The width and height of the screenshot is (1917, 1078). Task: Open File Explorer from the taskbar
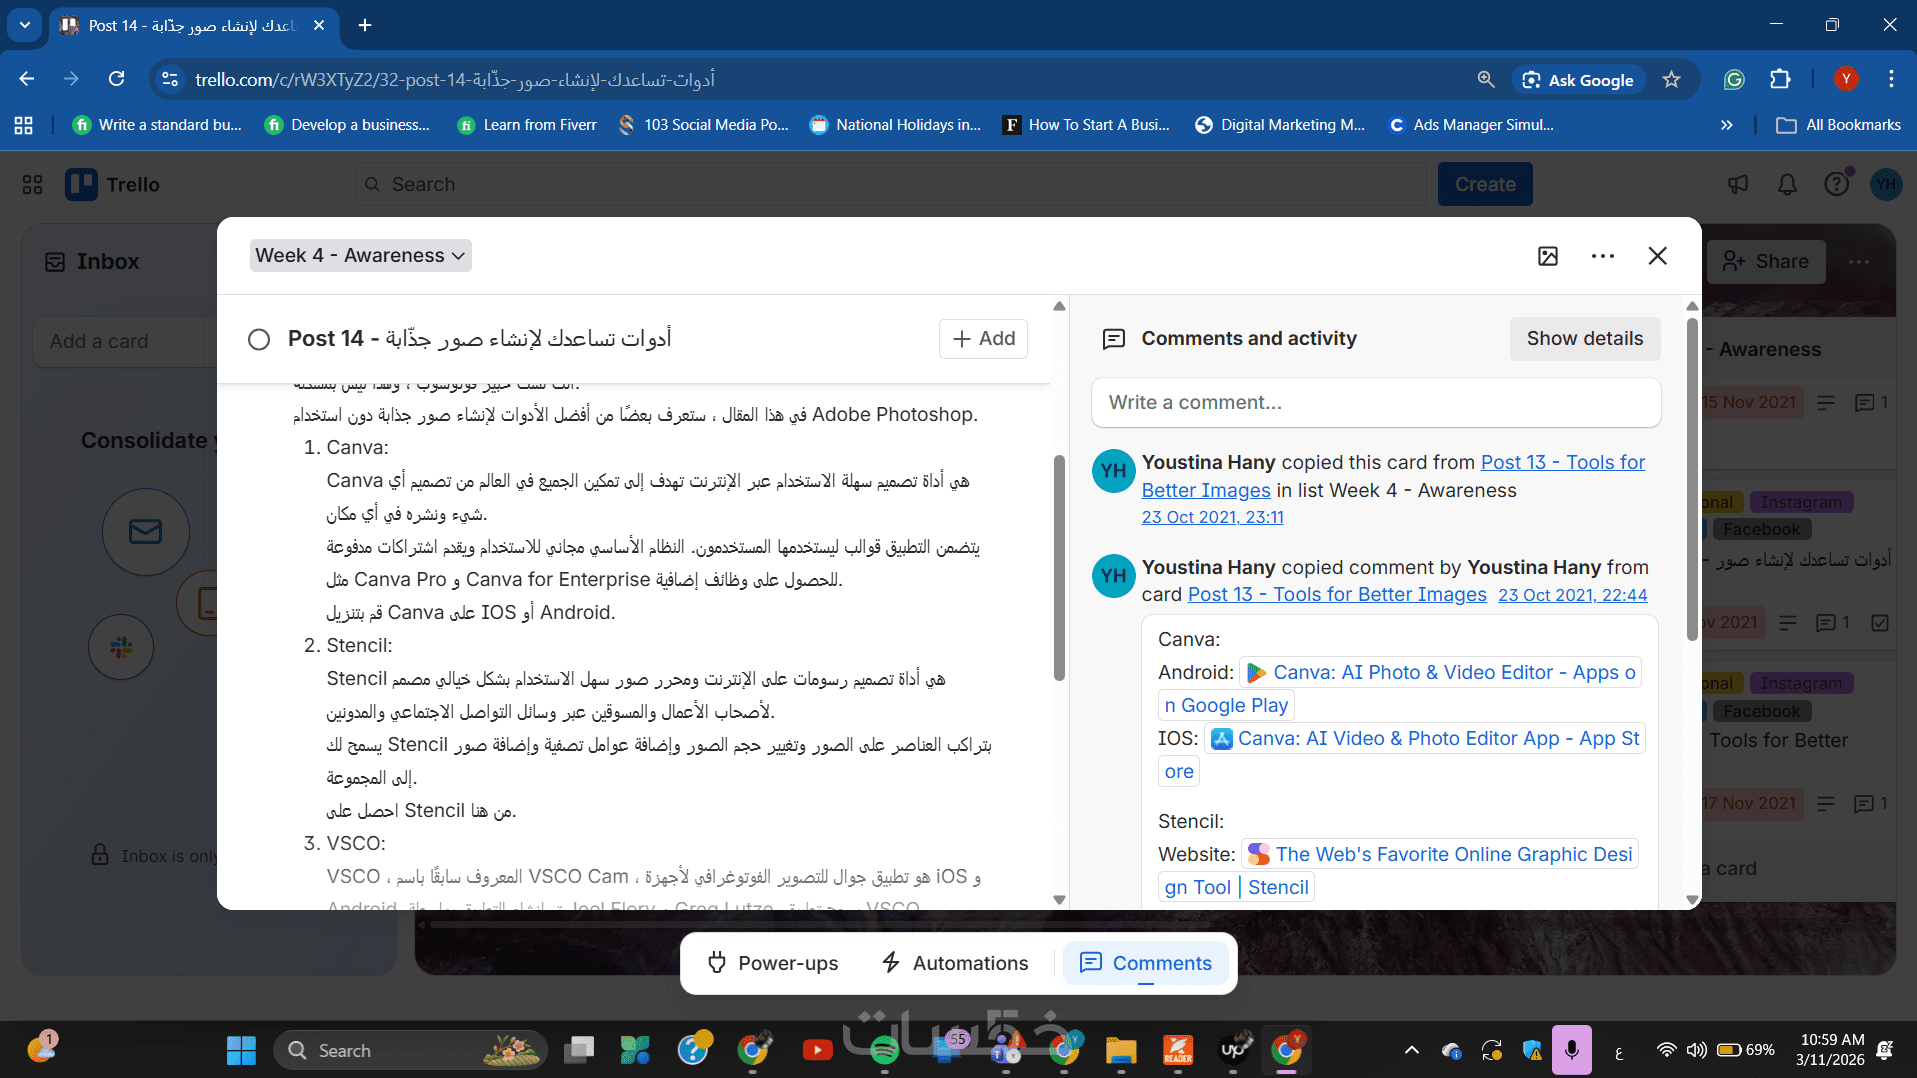[x=1121, y=1051]
